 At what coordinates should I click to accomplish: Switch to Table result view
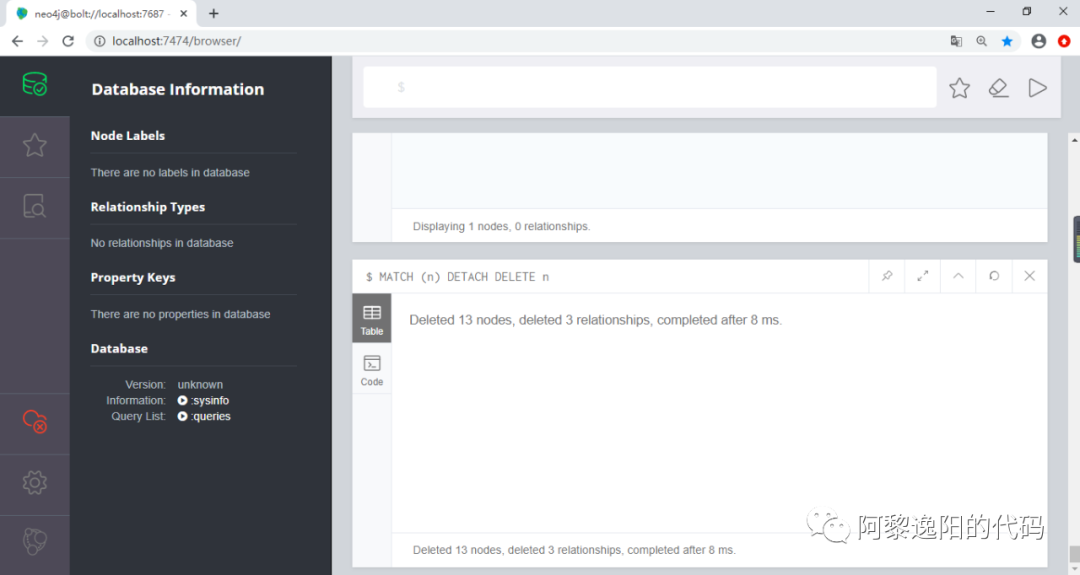[372, 319]
